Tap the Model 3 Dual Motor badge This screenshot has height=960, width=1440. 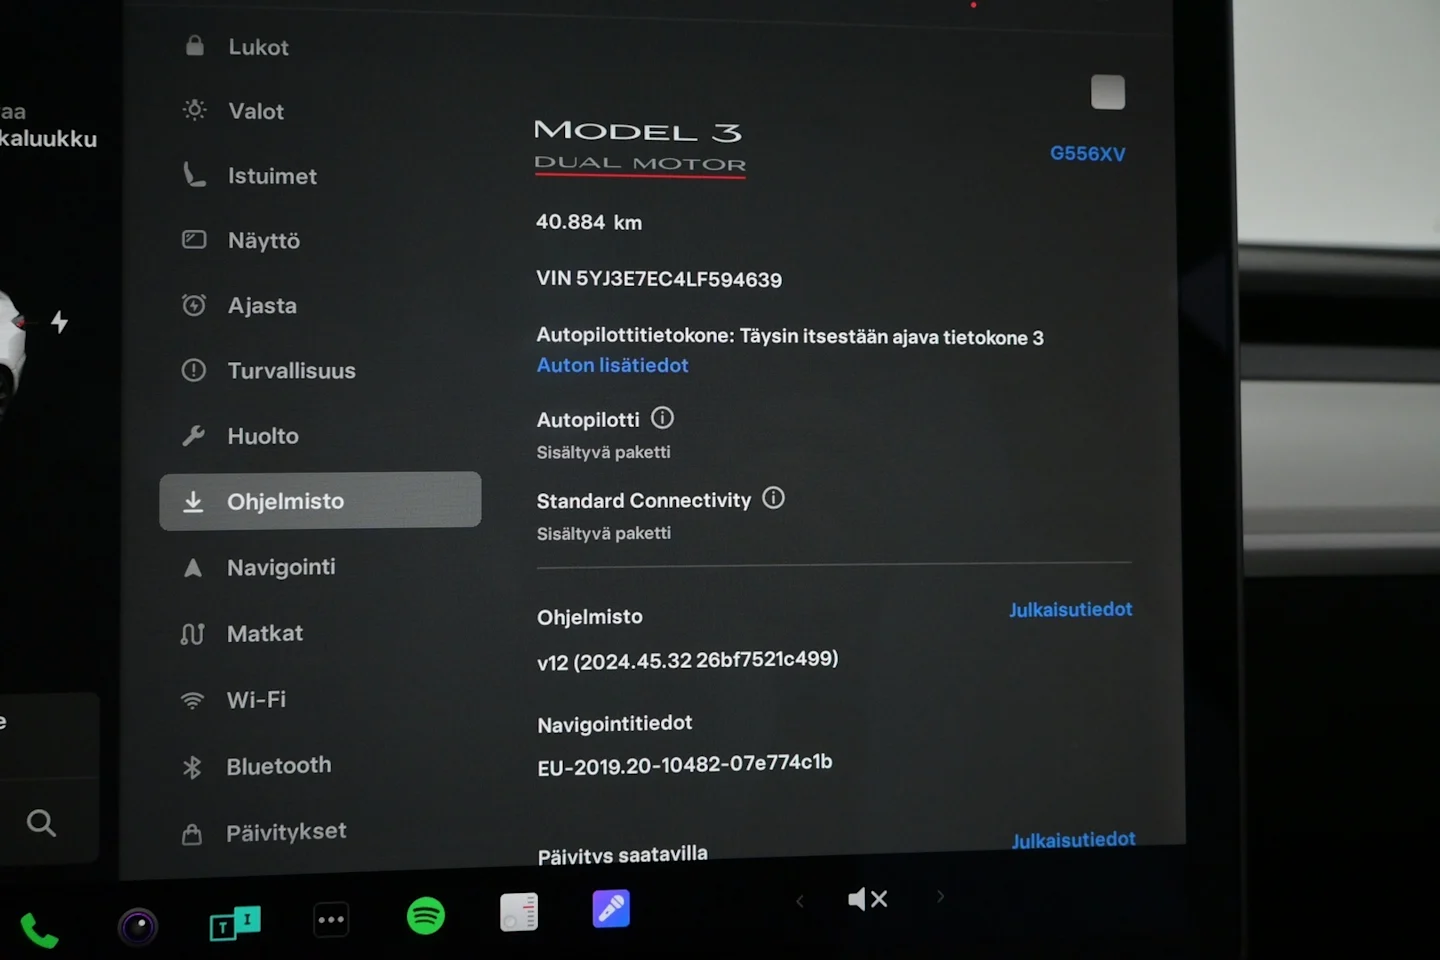click(x=640, y=147)
